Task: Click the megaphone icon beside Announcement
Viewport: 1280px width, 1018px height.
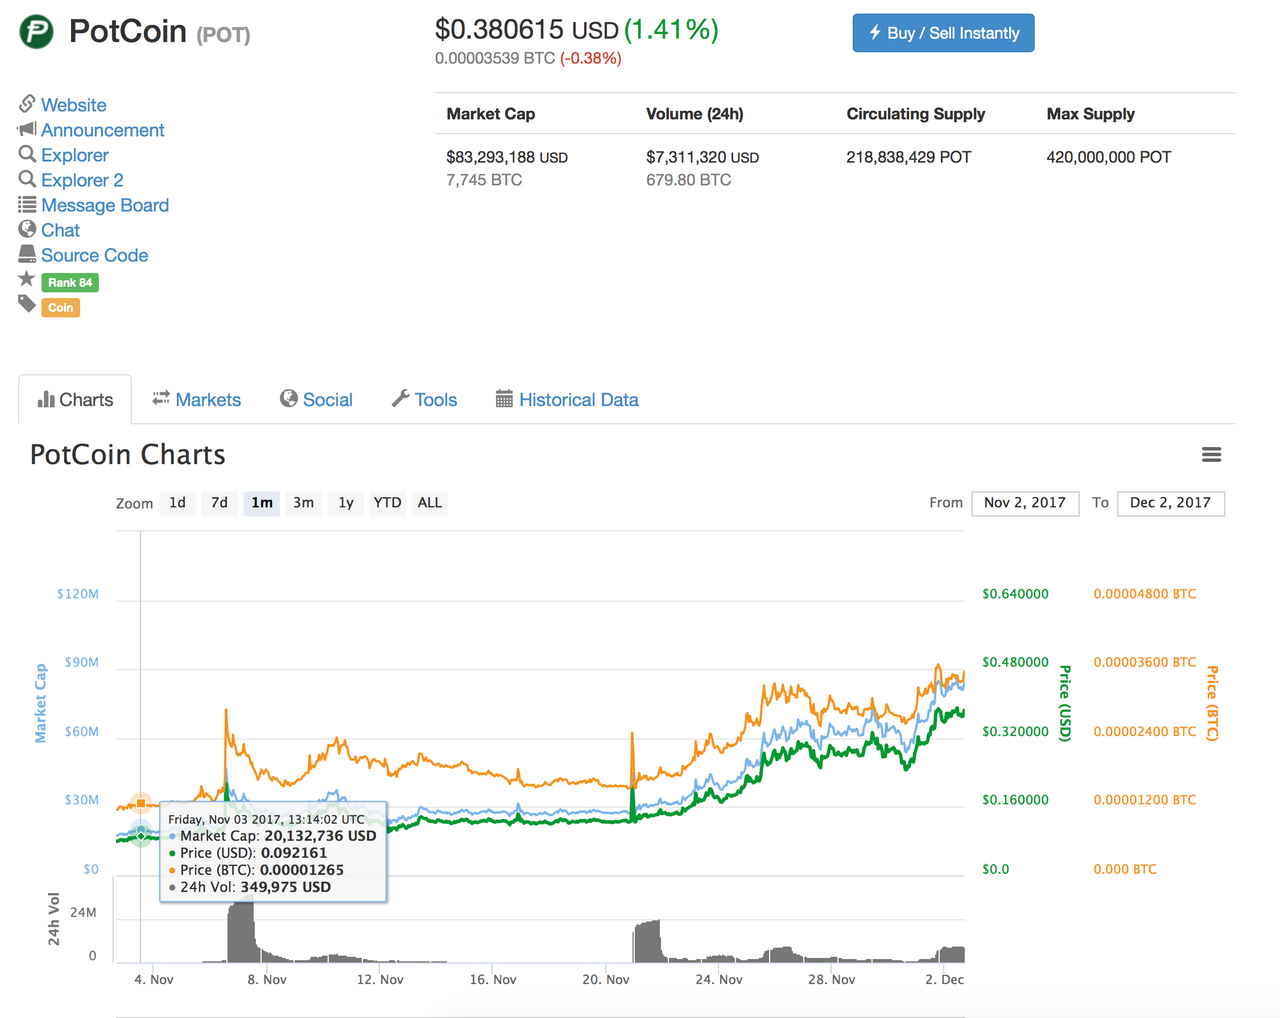Action: [x=27, y=129]
